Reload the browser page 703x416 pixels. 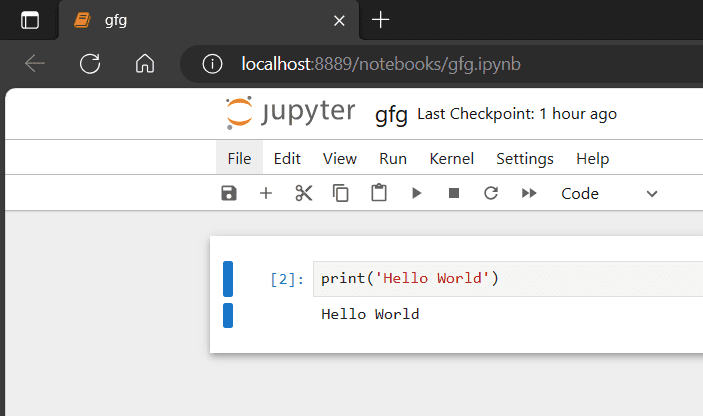click(x=90, y=64)
